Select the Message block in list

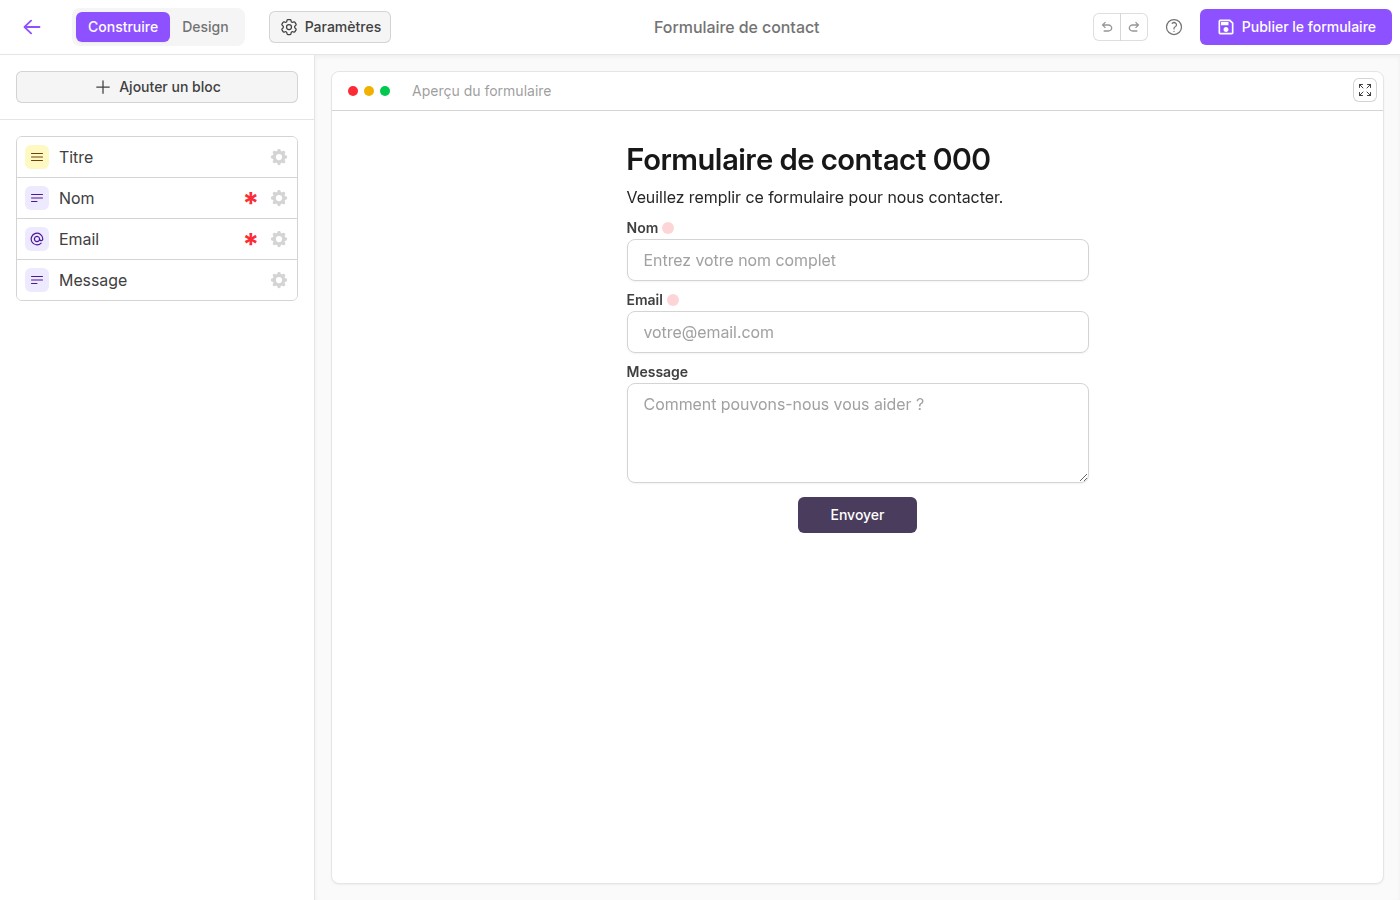point(157,280)
